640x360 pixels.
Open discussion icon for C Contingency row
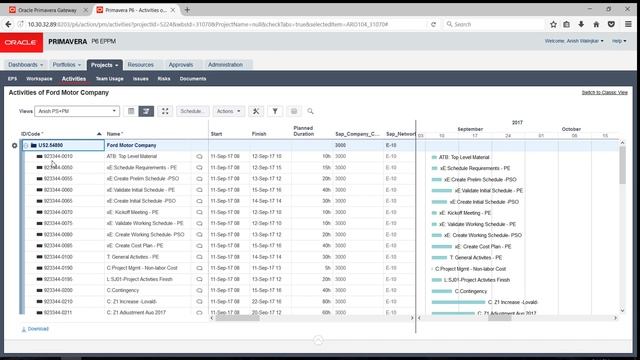199,290
